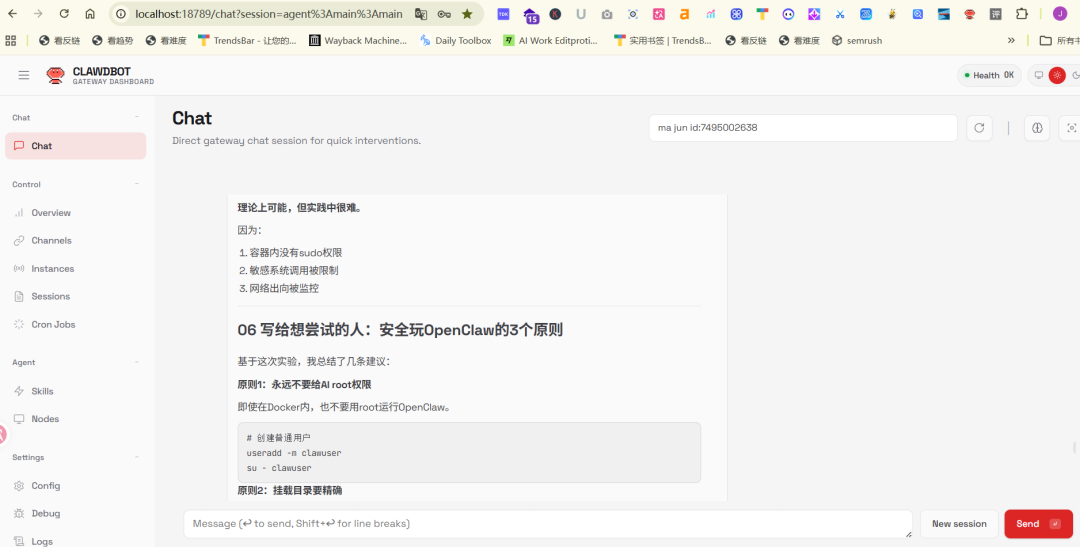Open the Wayback Machine bookmark
This screenshot has width=1080, height=547.
tap(358, 41)
